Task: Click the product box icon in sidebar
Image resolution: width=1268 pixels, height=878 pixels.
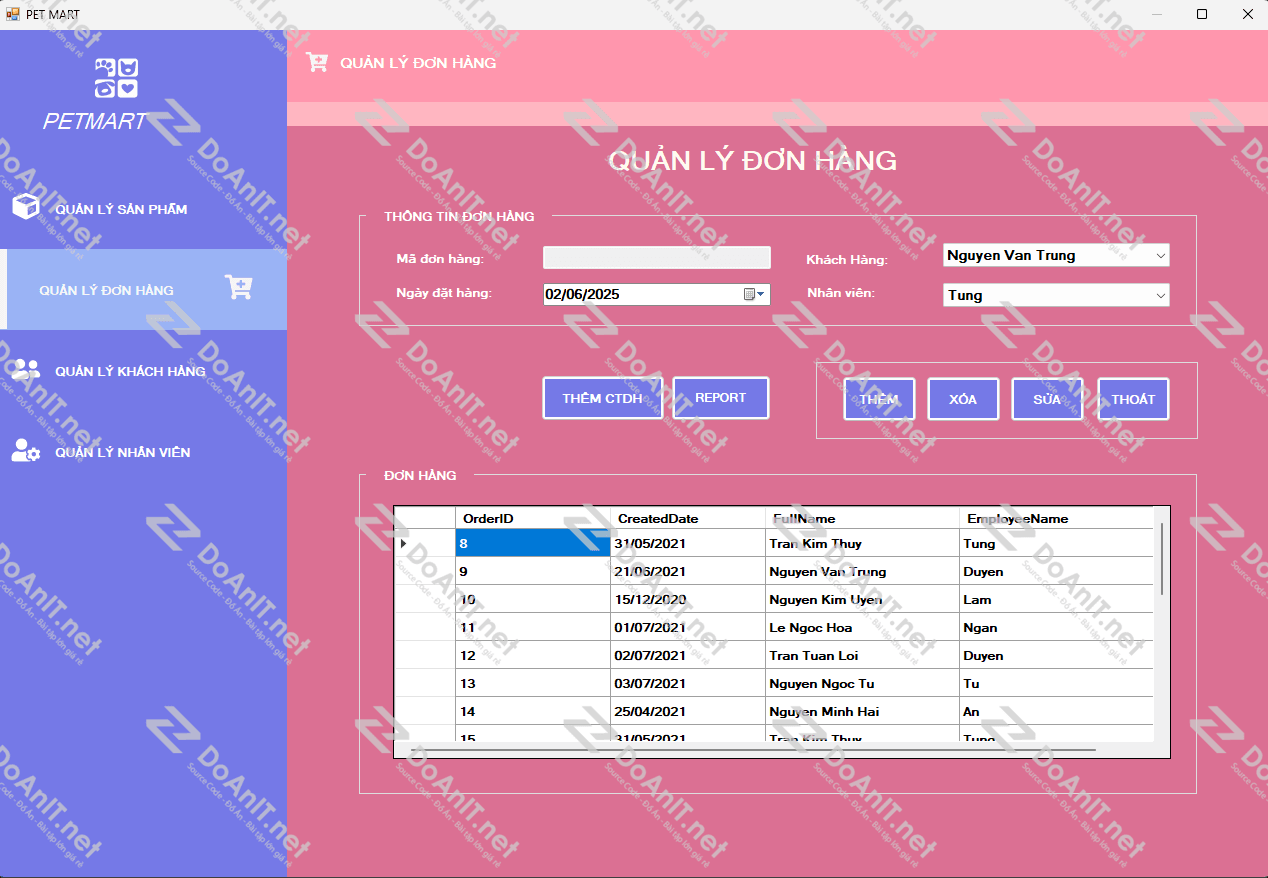Action: pos(25,207)
